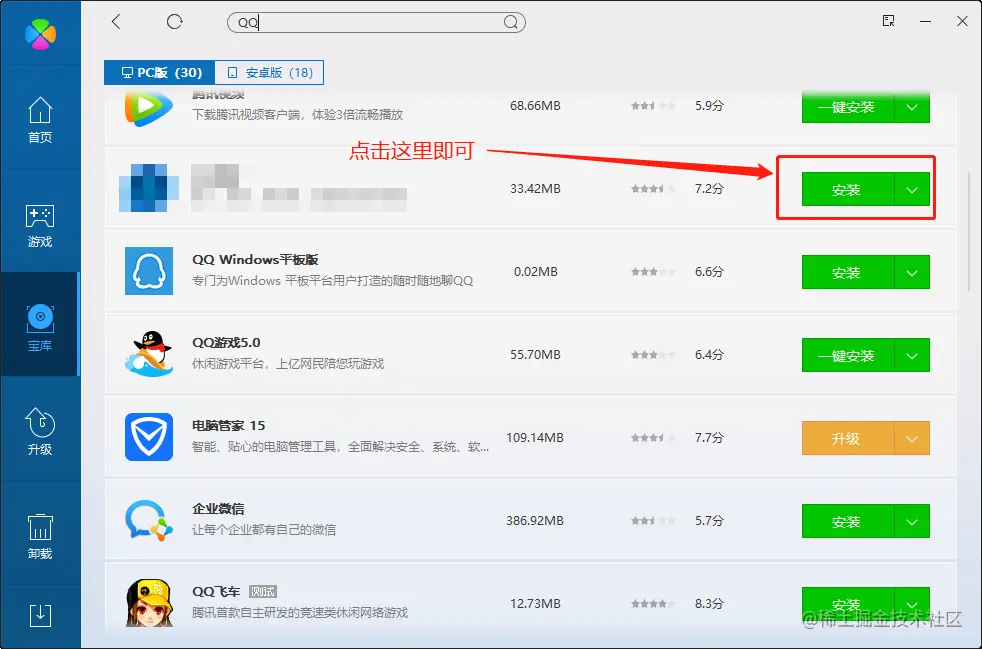Expand upgrade options for 电脑管家 15
Image resolution: width=982 pixels, height=649 pixels.
click(x=912, y=439)
